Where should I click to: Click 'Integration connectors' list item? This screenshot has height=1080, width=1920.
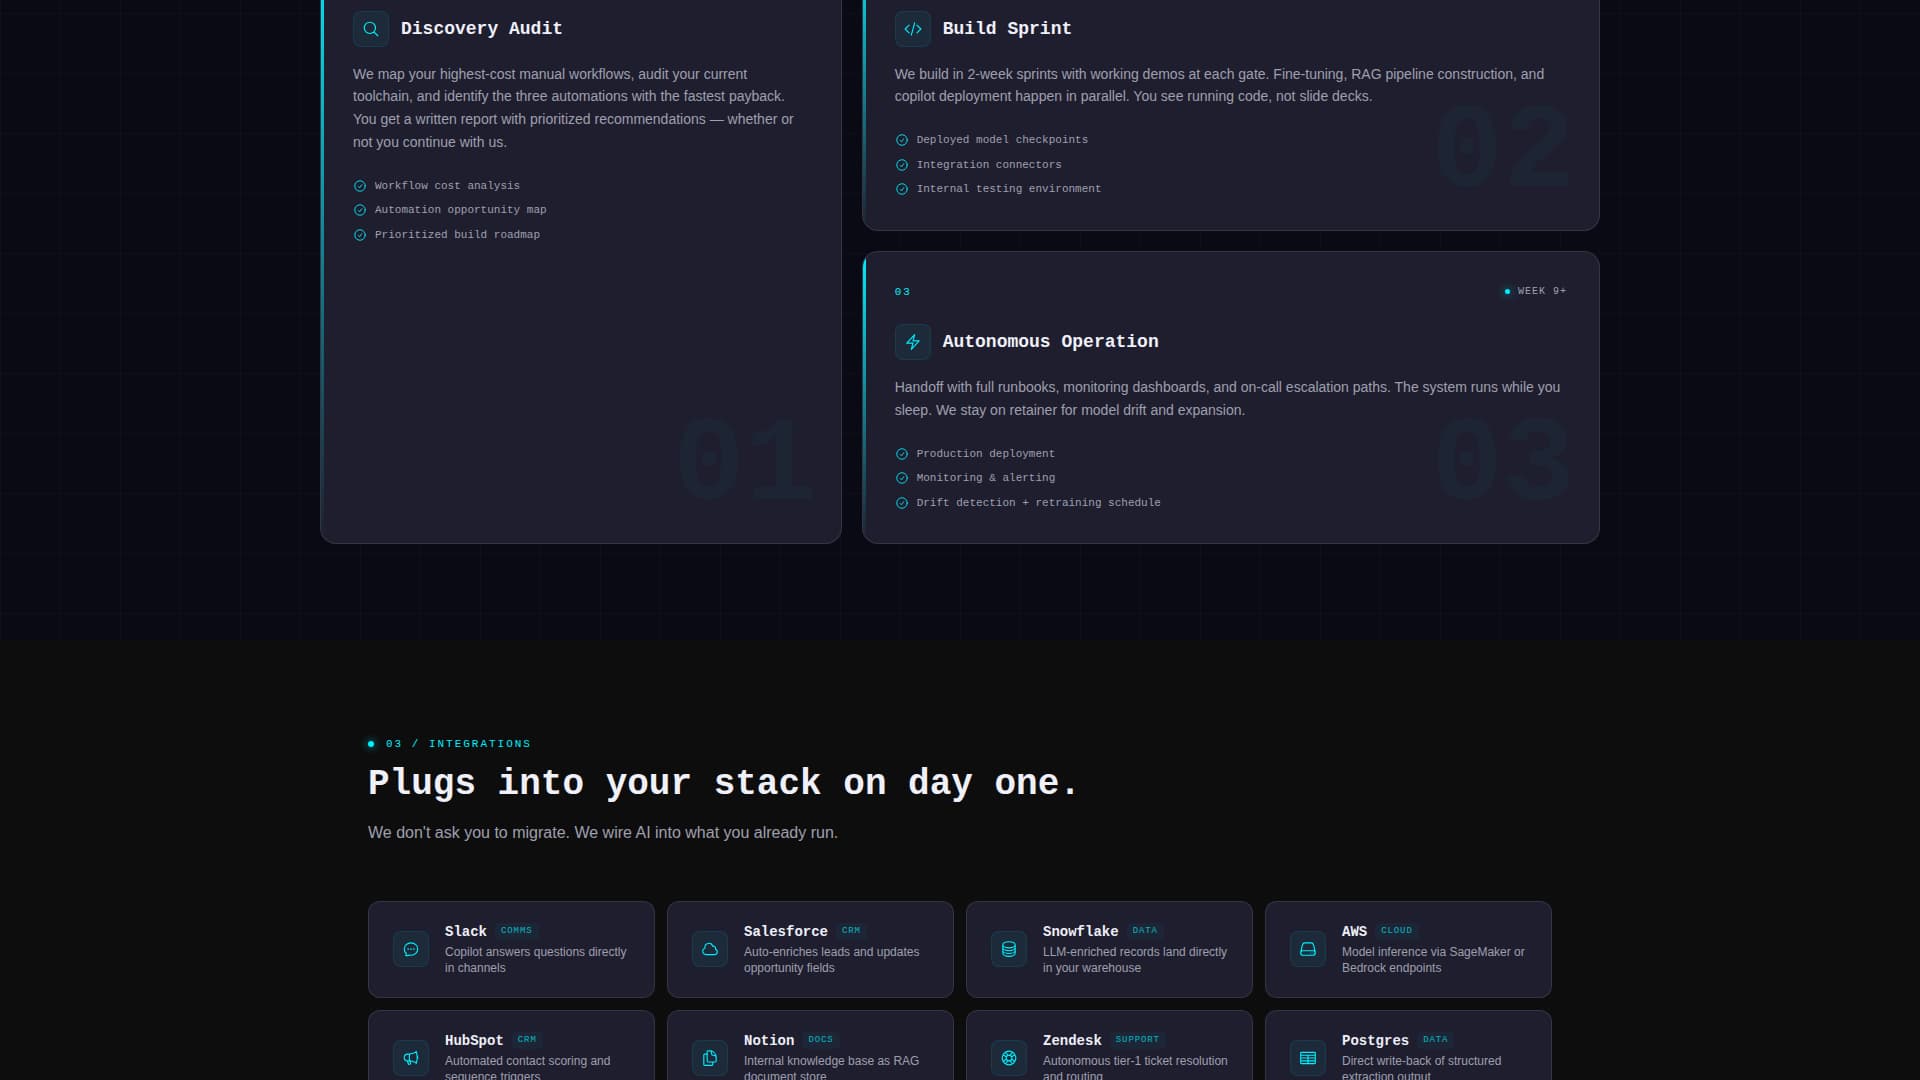point(989,165)
